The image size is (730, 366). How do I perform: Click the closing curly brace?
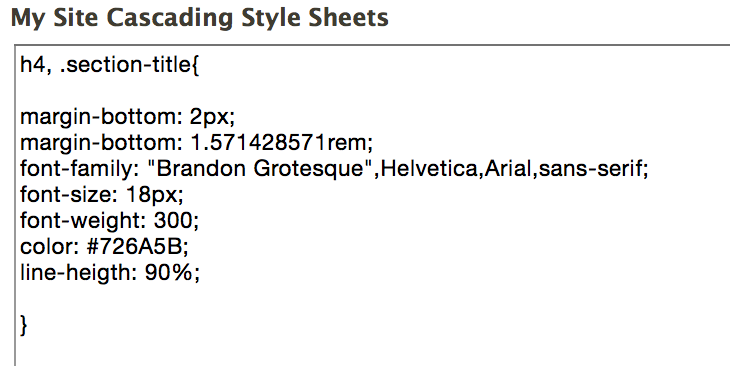(24, 325)
